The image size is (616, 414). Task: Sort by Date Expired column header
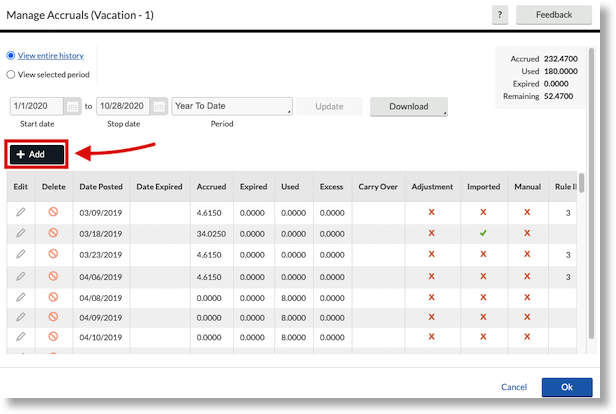click(159, 187)
